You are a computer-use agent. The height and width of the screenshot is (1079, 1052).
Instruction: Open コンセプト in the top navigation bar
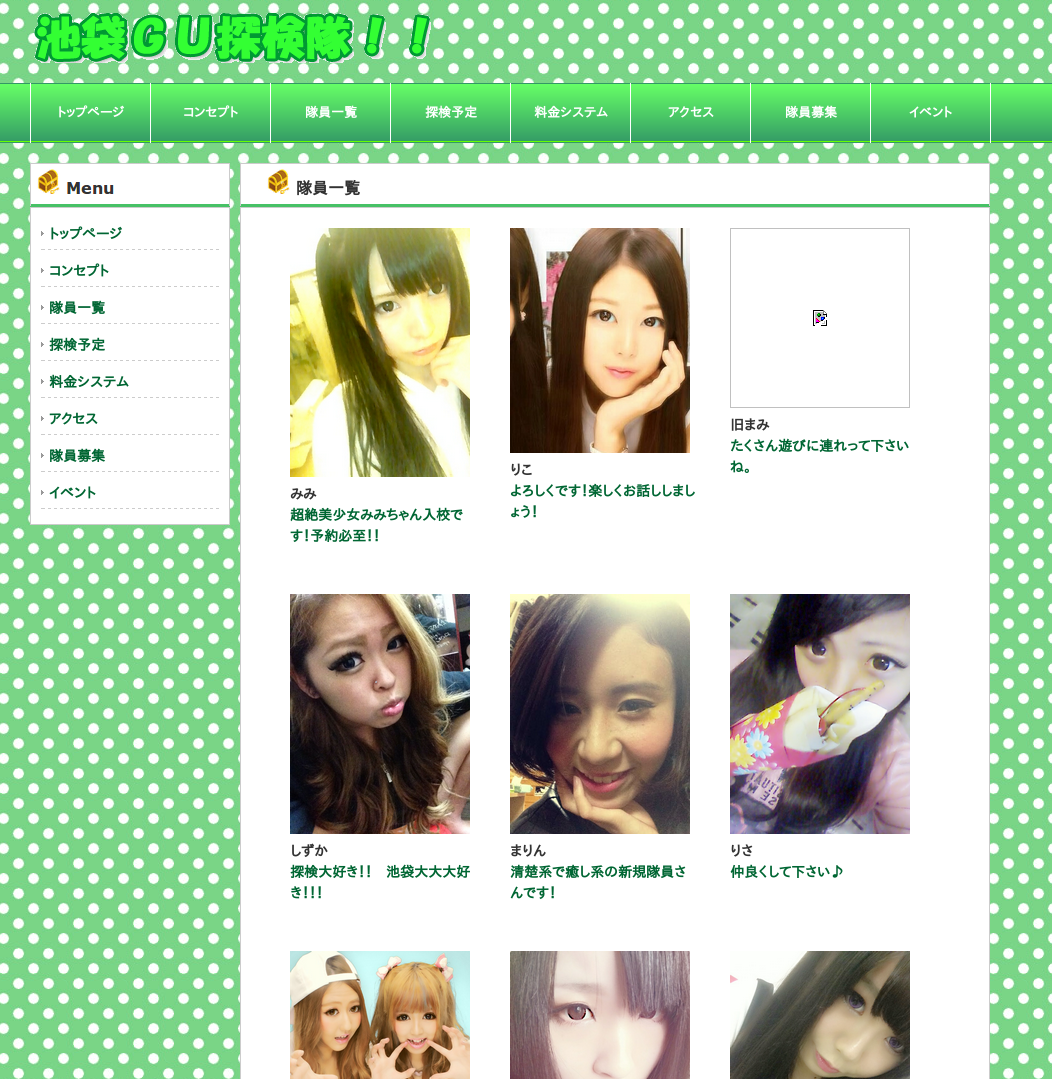click(x=210, y=113)
